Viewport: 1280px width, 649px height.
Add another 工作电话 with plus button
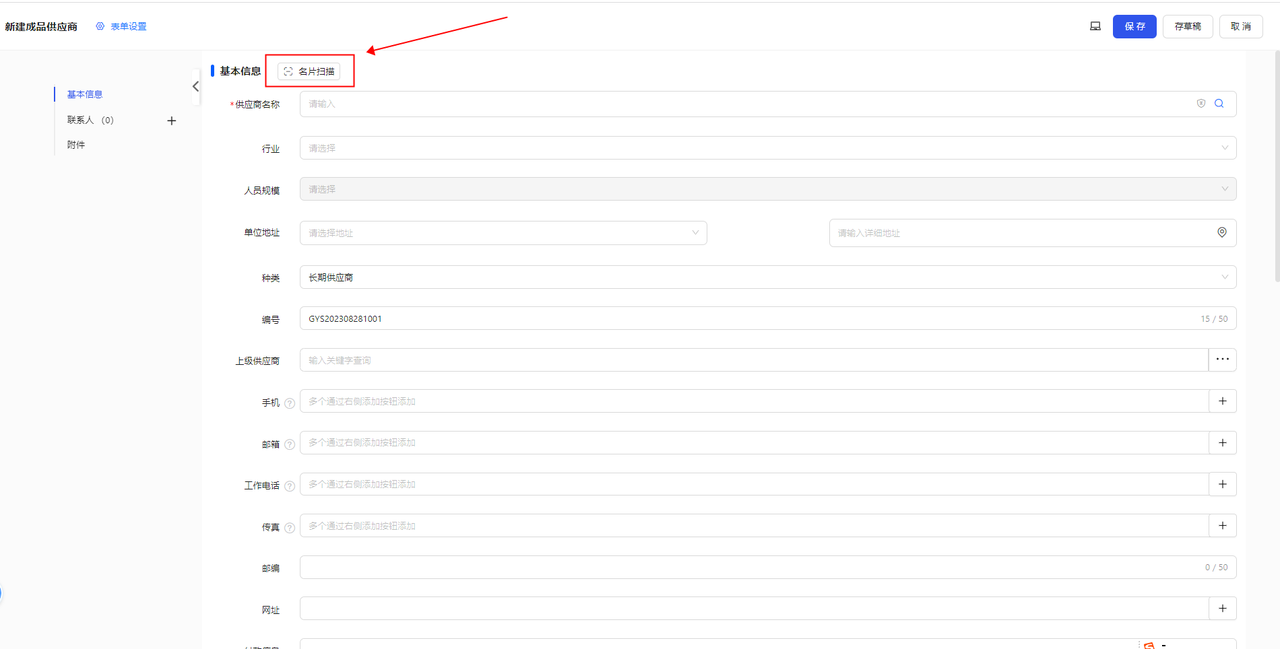click(1223, 484)
